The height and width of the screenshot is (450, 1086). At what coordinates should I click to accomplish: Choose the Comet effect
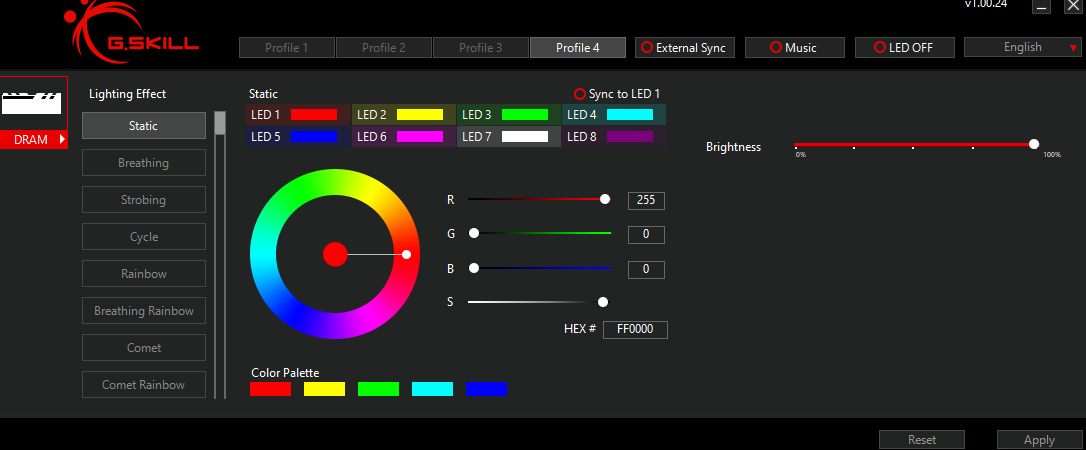143,348
